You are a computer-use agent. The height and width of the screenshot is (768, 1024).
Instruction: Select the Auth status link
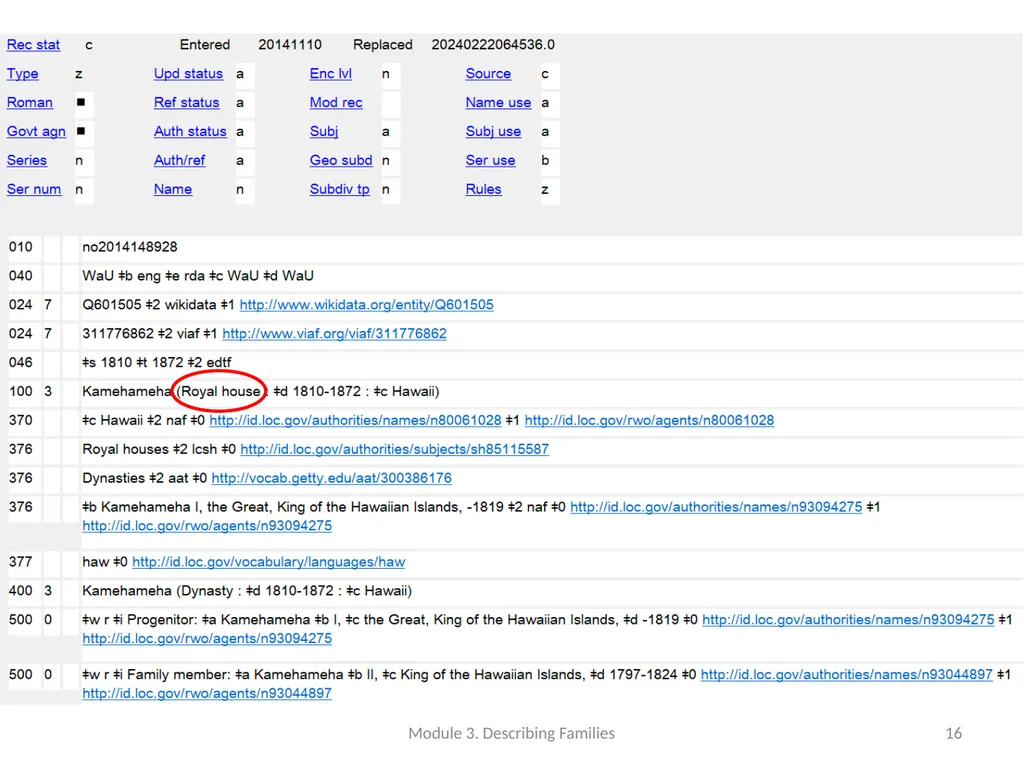190,131
